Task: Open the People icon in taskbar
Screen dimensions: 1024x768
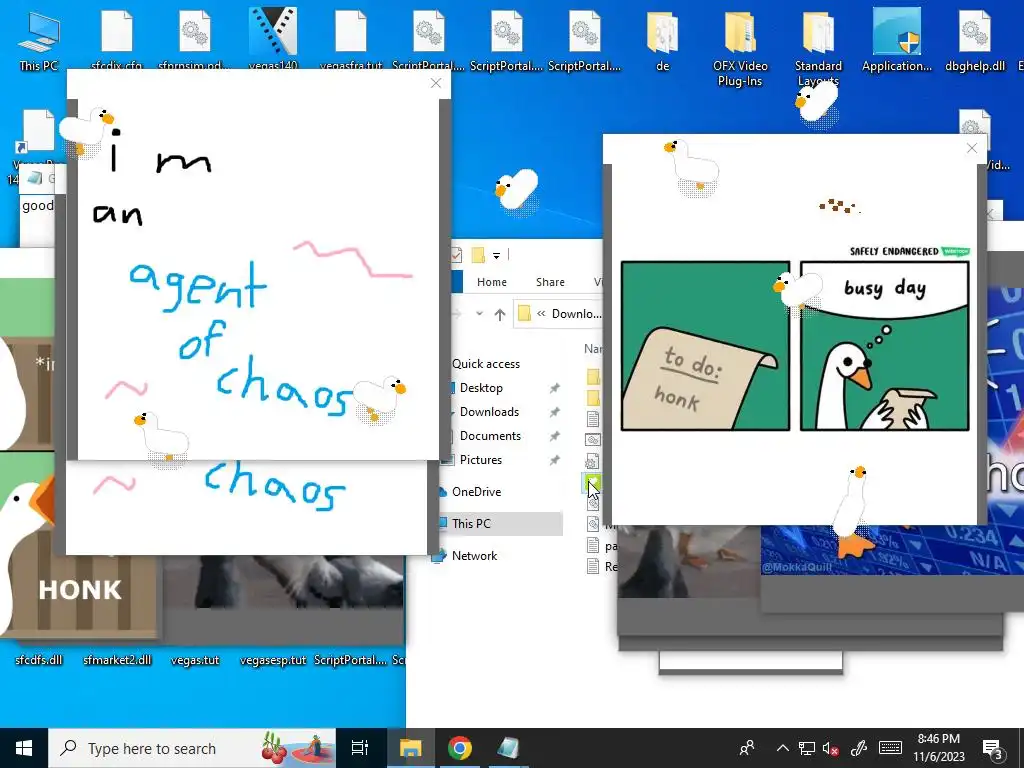Action: coord(747,748)
